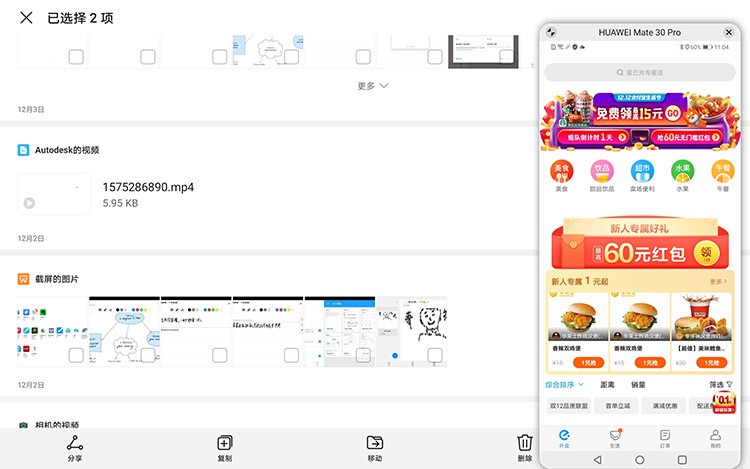Tap the 分享 share icon

[75, 443]
